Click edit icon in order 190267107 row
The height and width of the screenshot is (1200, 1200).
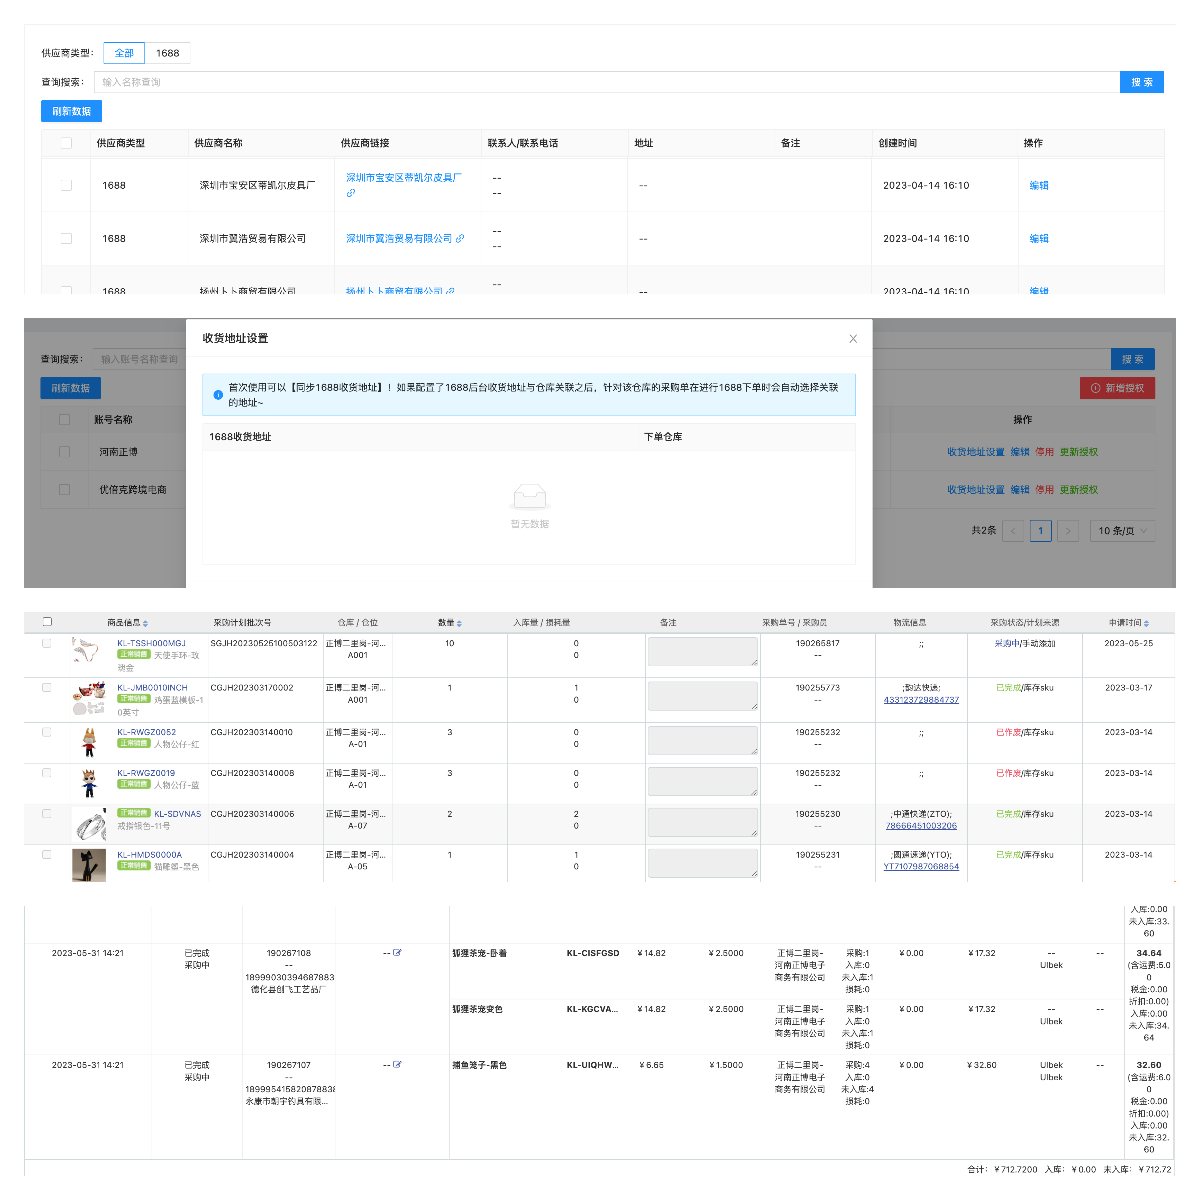point(397,1065)
